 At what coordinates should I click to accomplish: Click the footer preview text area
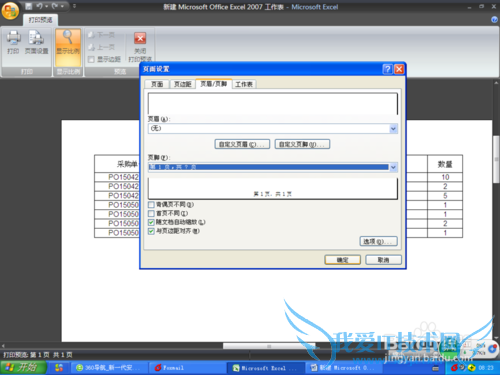pyautogui.click(x=273, y=189)
